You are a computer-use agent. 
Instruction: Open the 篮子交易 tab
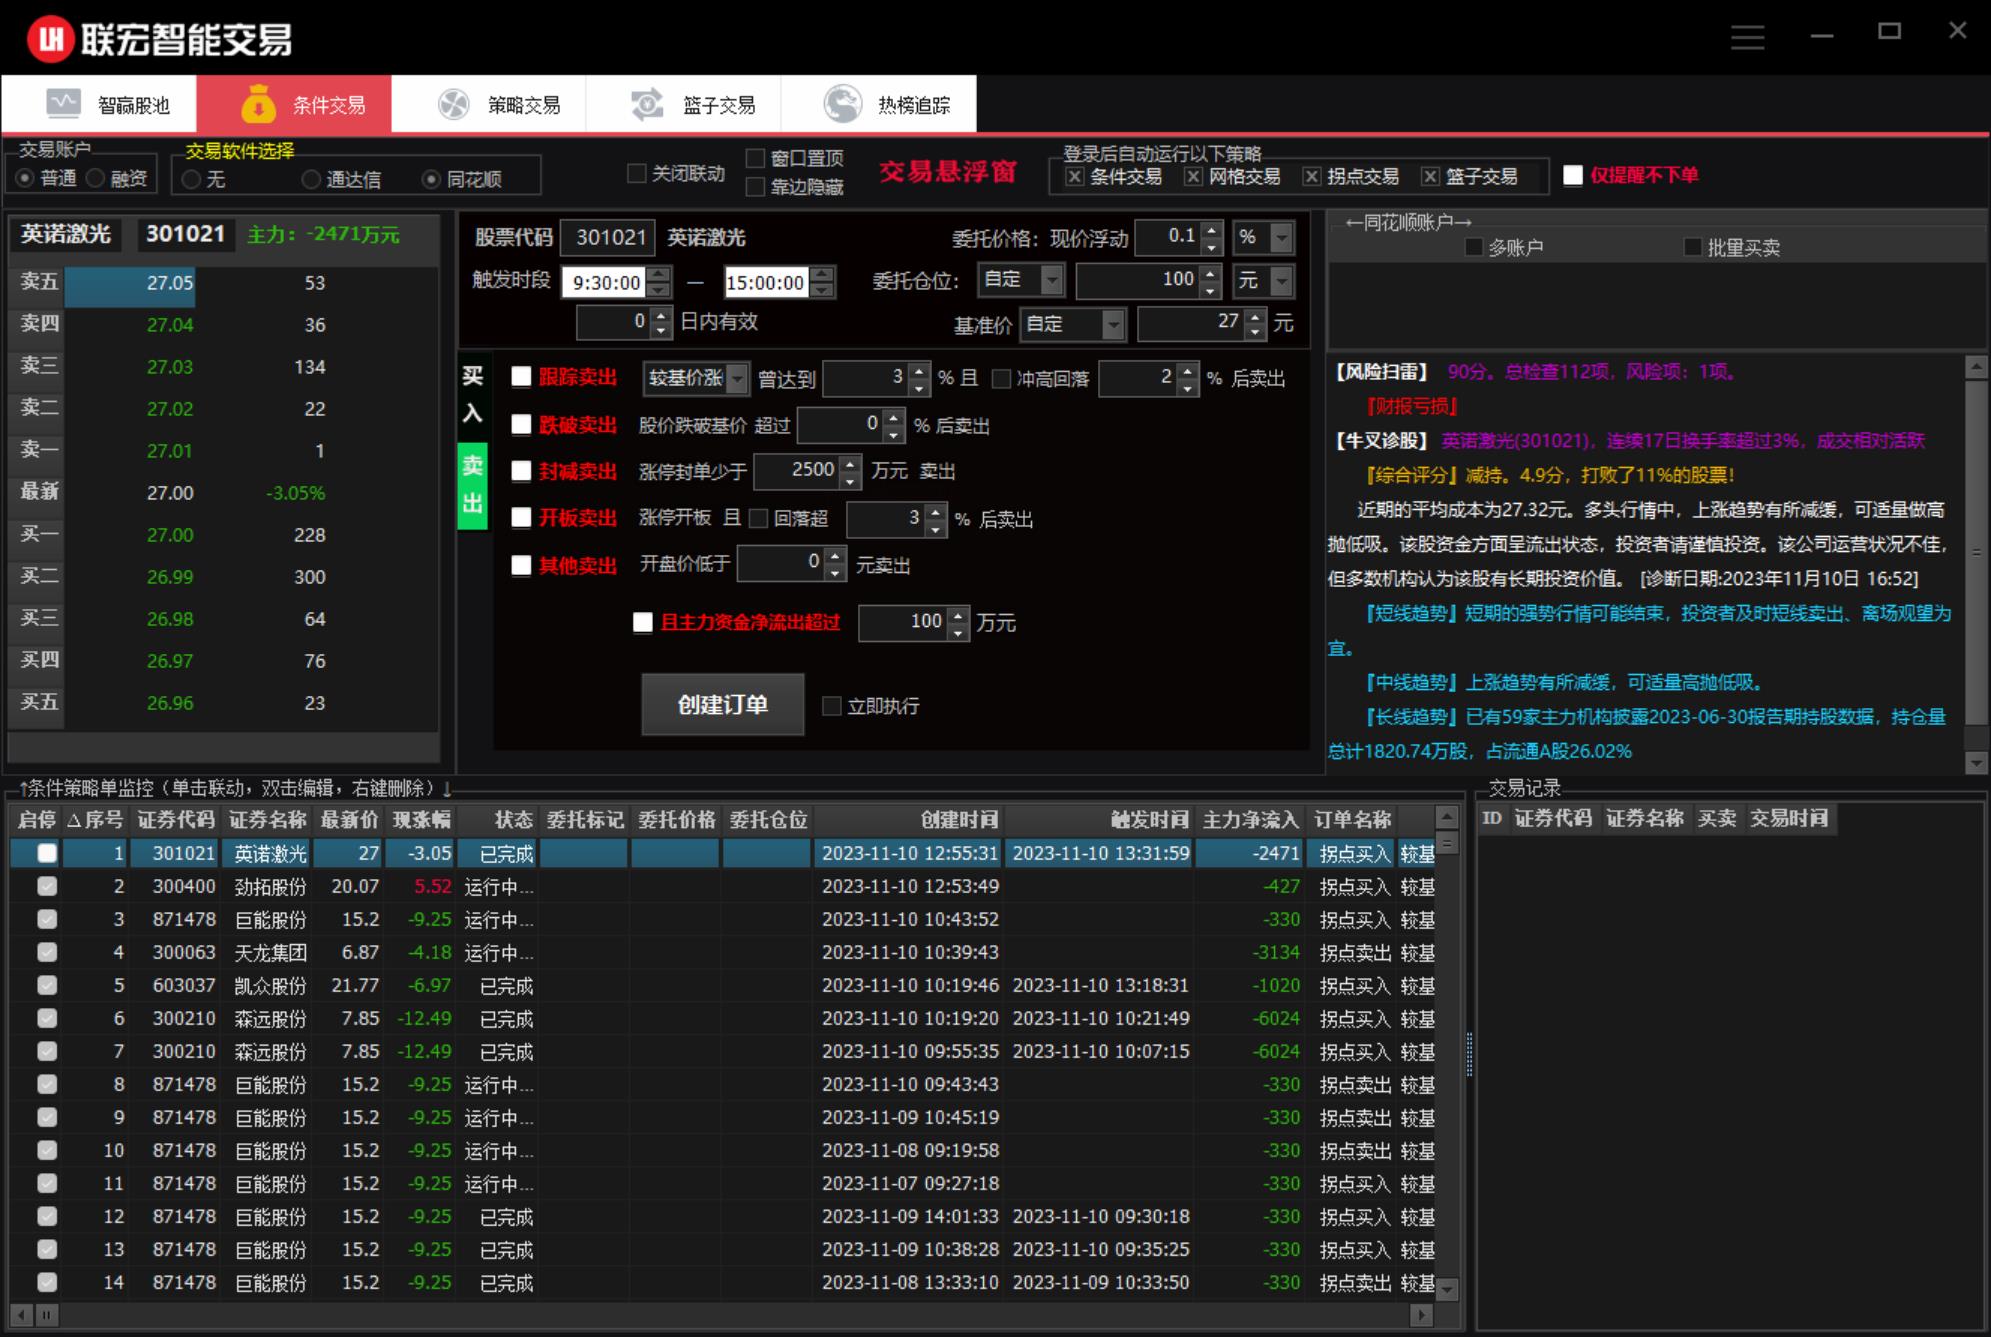[684, 104]
